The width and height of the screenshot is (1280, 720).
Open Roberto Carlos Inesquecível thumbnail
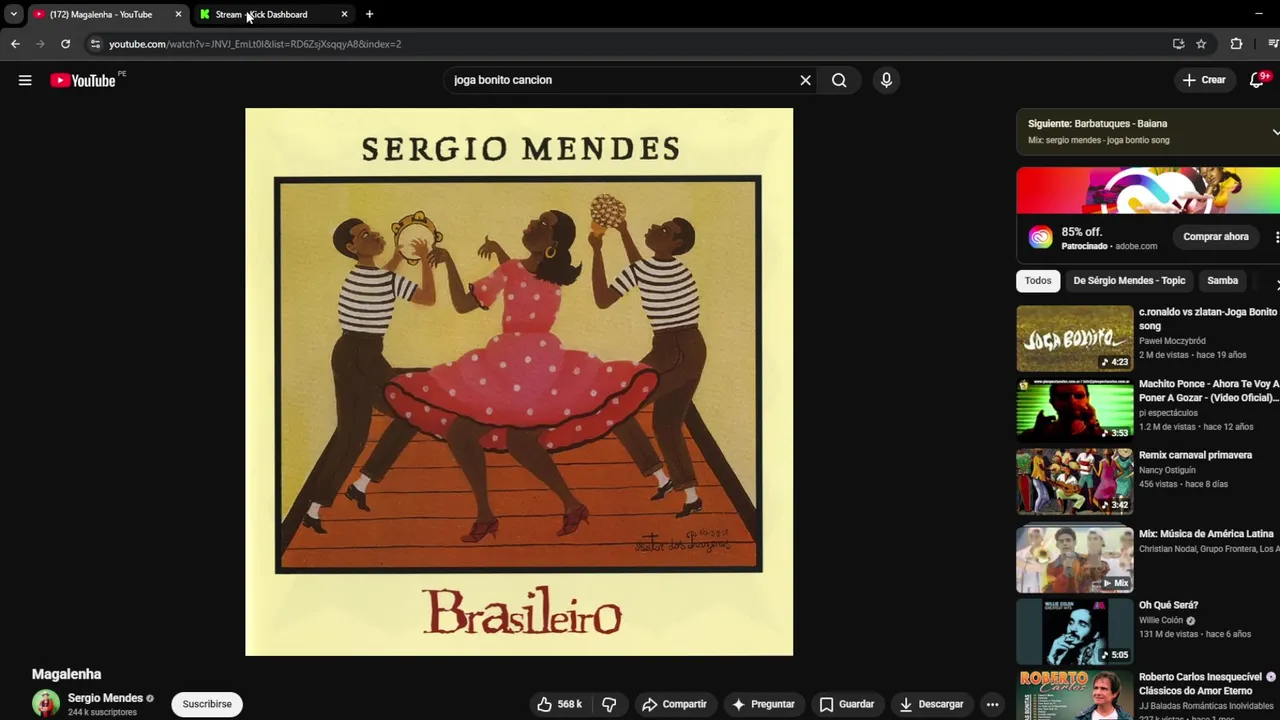[x=1075, y=695]
